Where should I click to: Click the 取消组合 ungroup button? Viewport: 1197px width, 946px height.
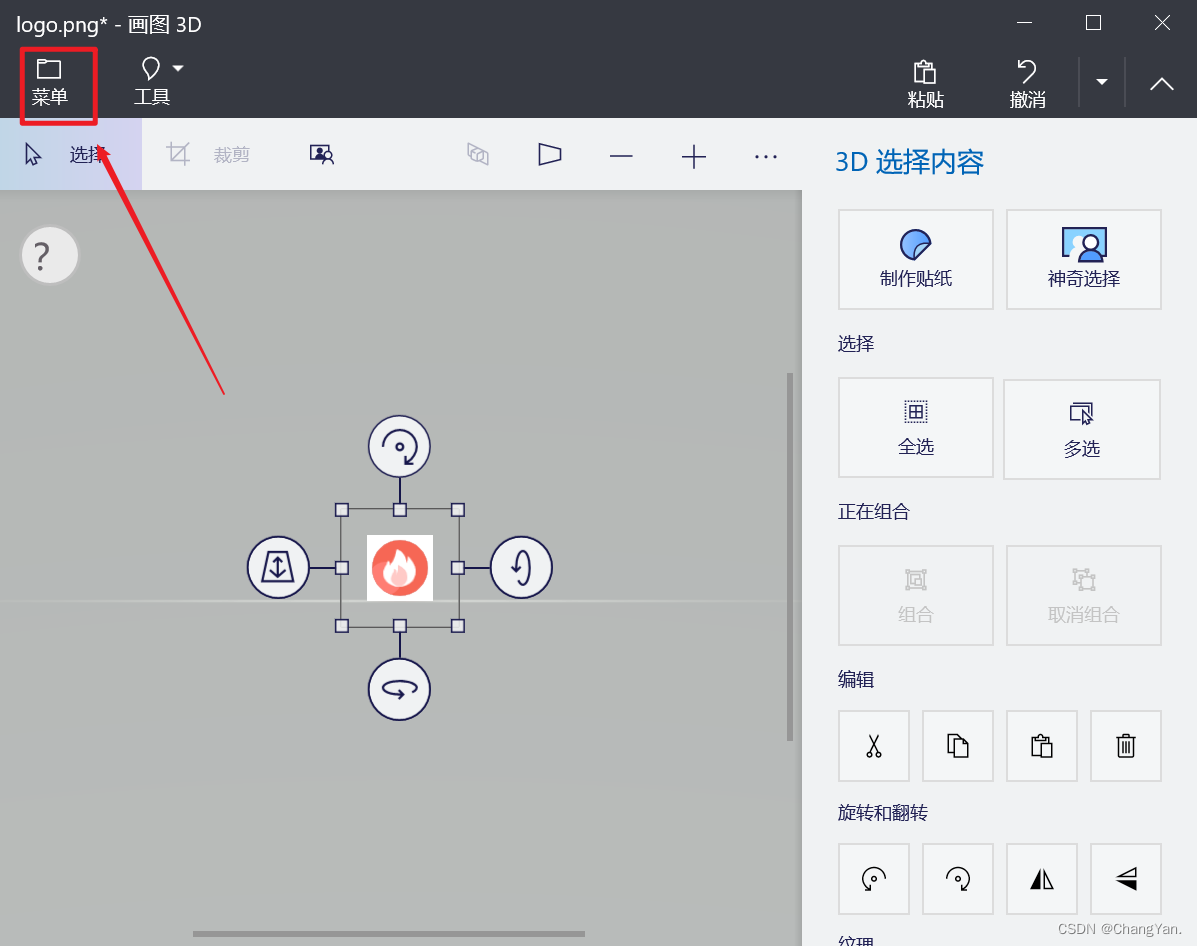point(1083,596)
